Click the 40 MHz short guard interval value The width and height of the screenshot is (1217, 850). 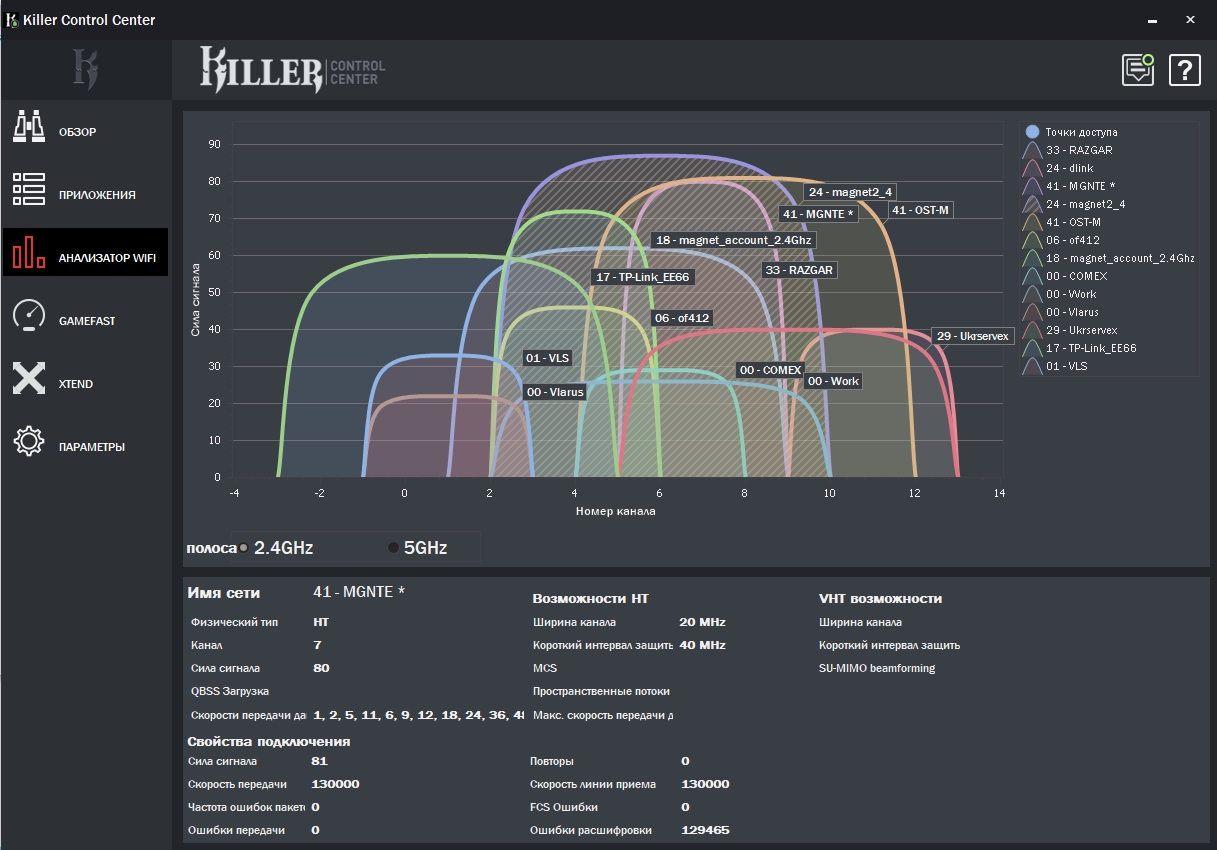(x=702, y=645)
